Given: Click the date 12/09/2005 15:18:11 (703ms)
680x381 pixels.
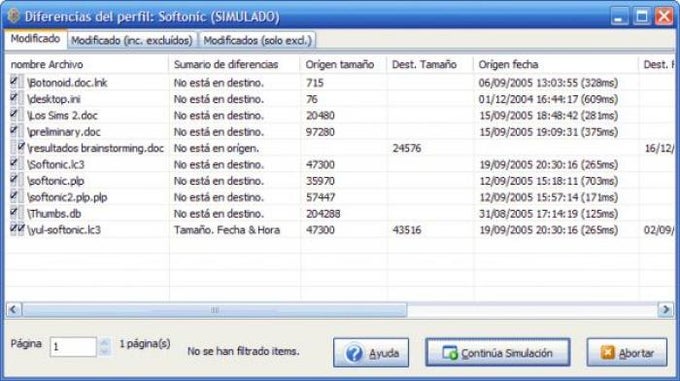Looking at the screenshot, I should 549,181.
